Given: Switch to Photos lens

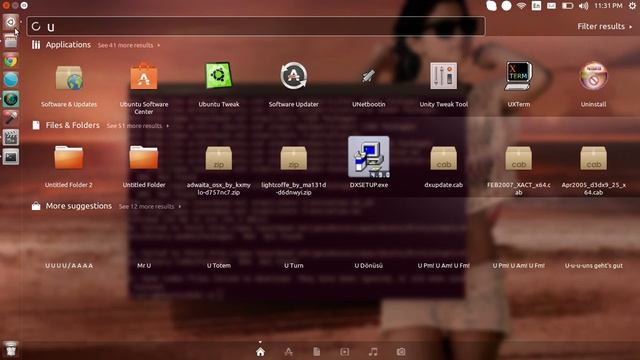Looking at the screenshot, I should point(401,352).
